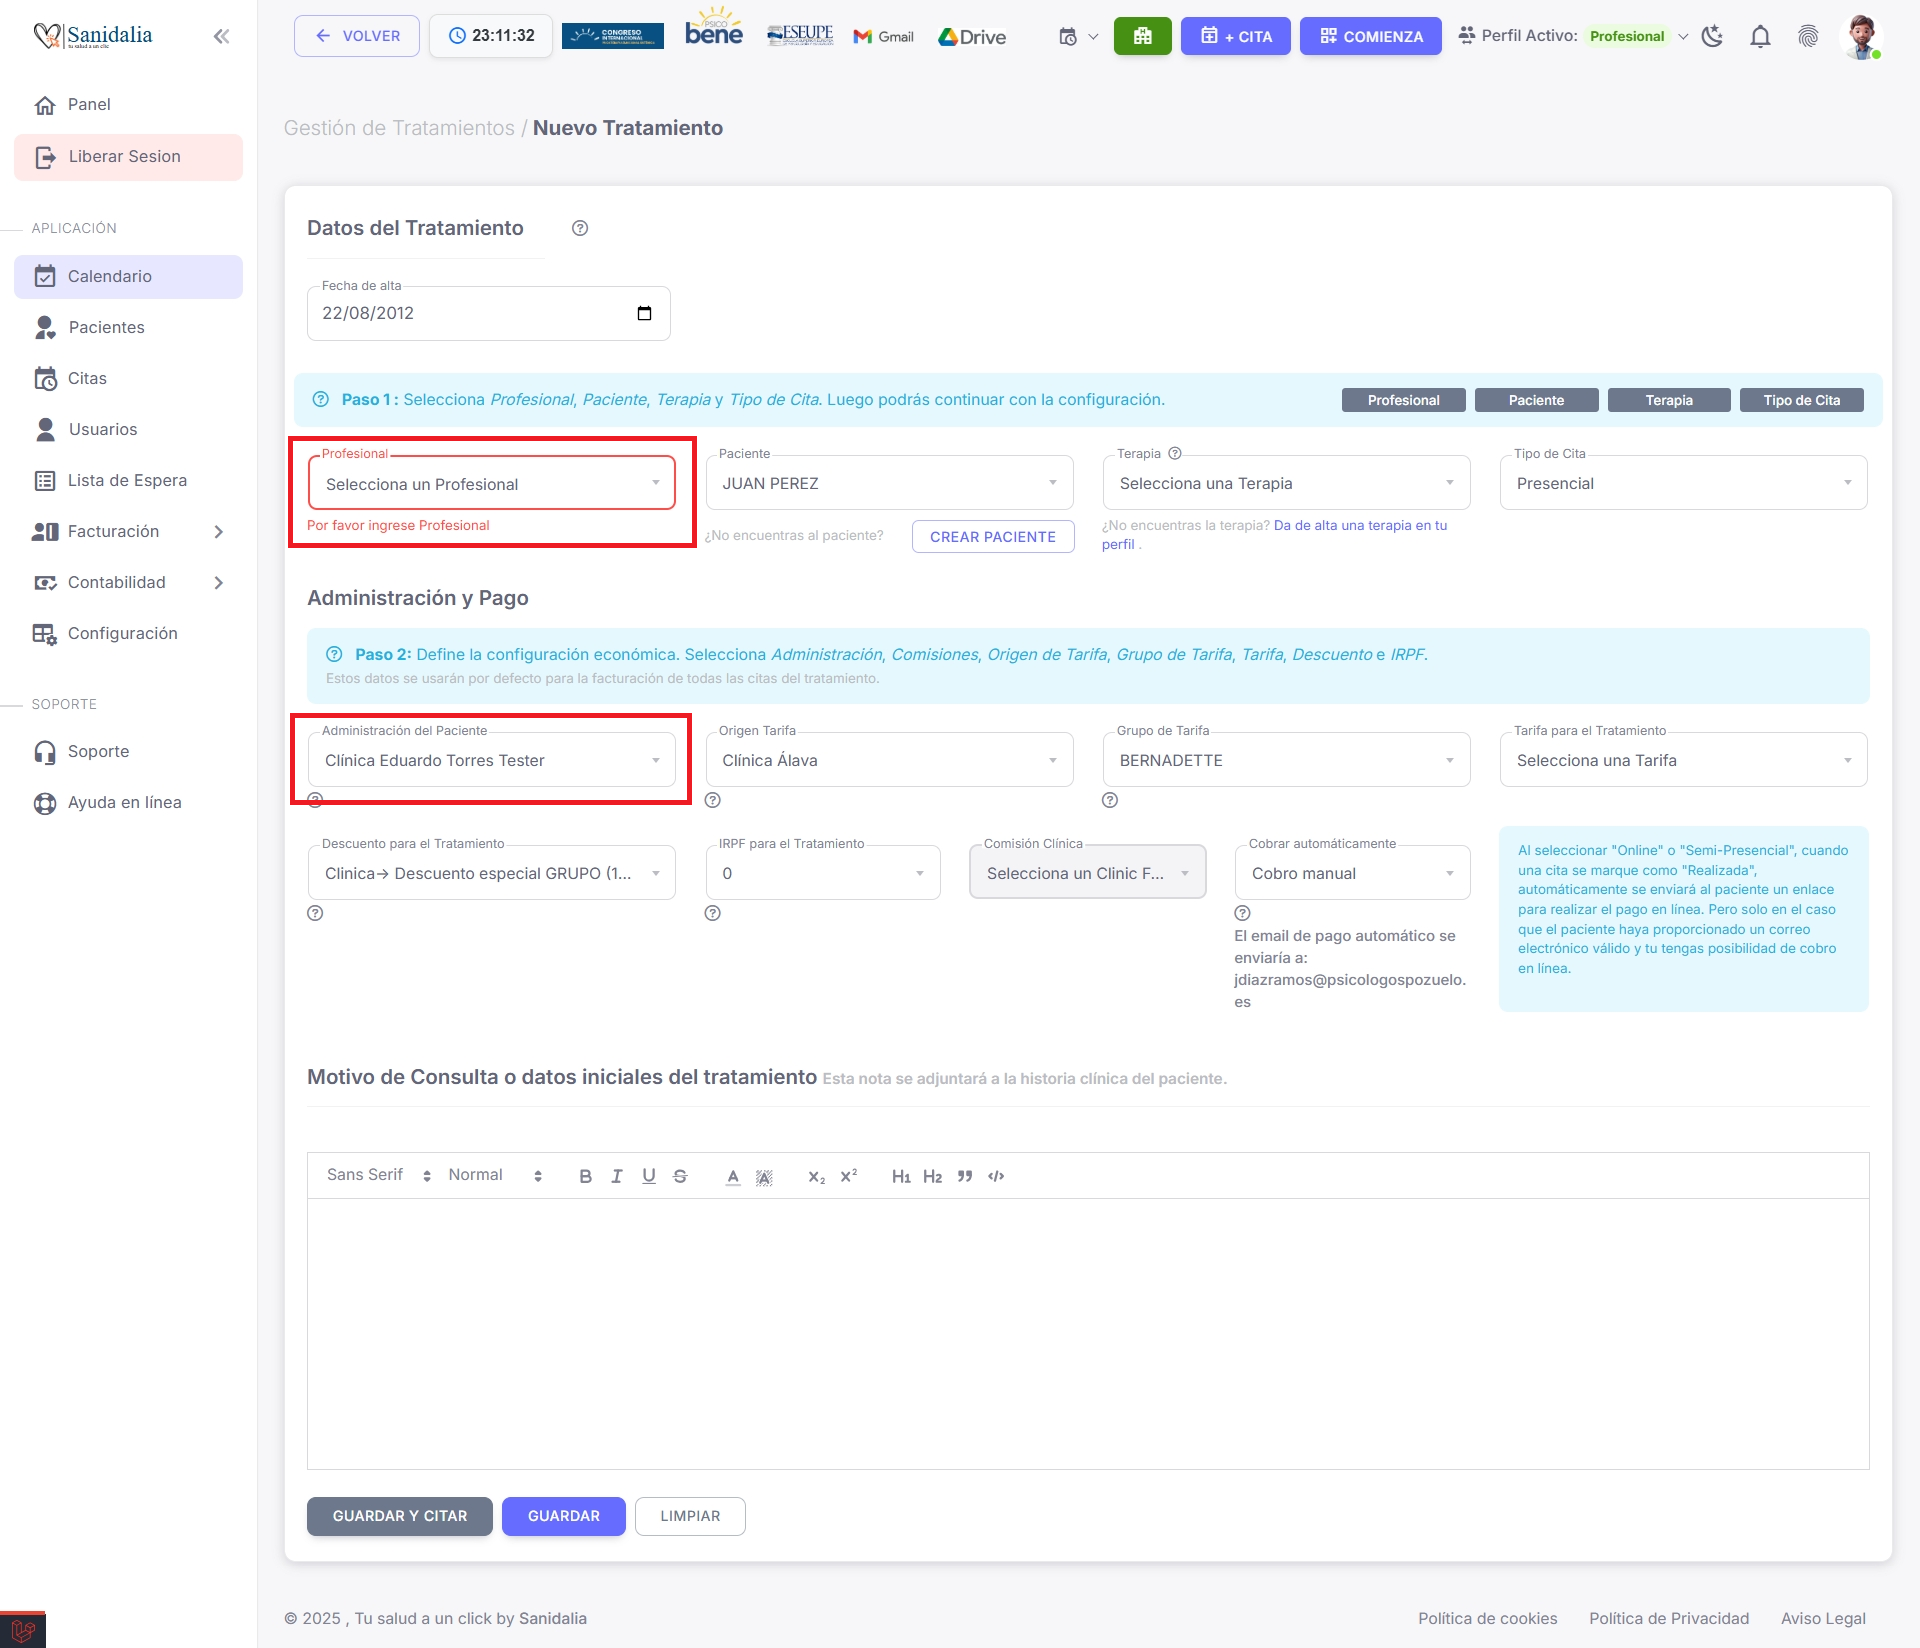
Task: Click inside the Motivo de Consulta text area
Action: pyautogui.click(x=1087, y=1333)
